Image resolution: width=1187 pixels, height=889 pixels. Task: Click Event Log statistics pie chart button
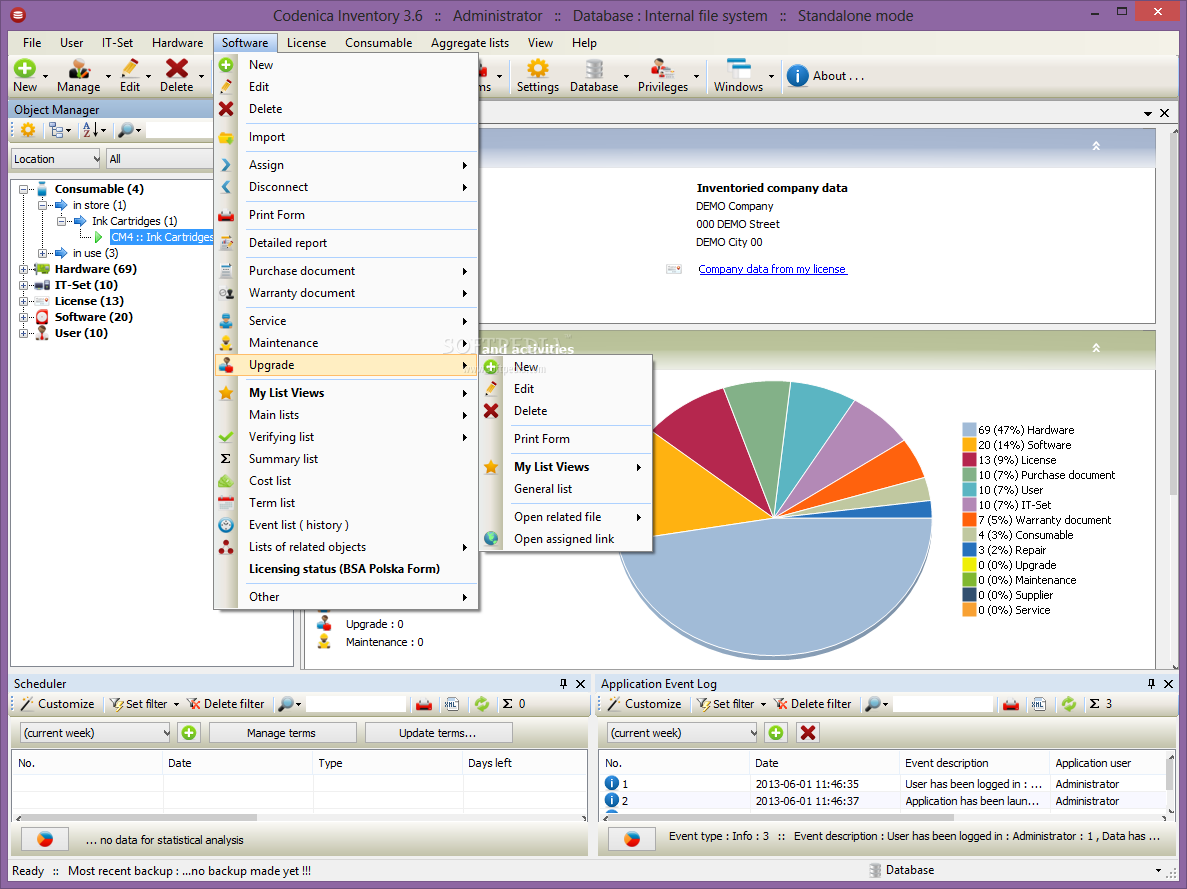(632, 839)
